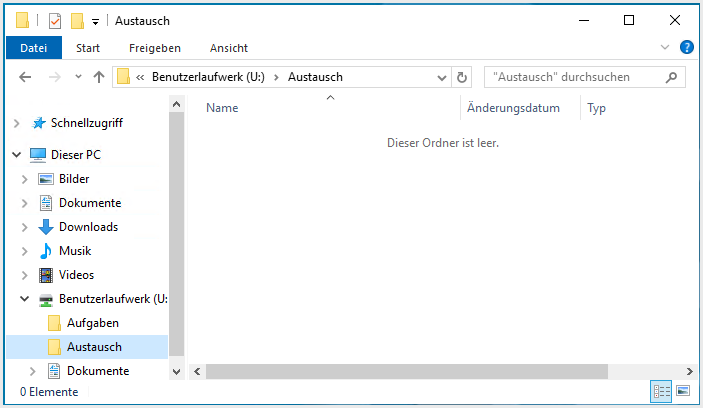This screenshot has width=703, height=408.
Task: Open the address bar history dropdown
Action: tap(441, 77)
